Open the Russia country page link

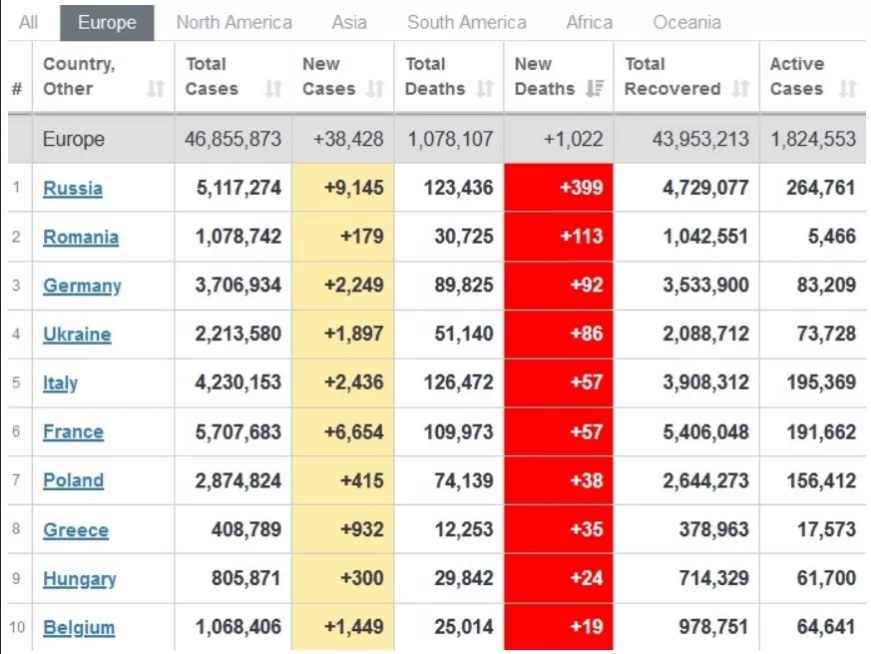click(73, 188)
